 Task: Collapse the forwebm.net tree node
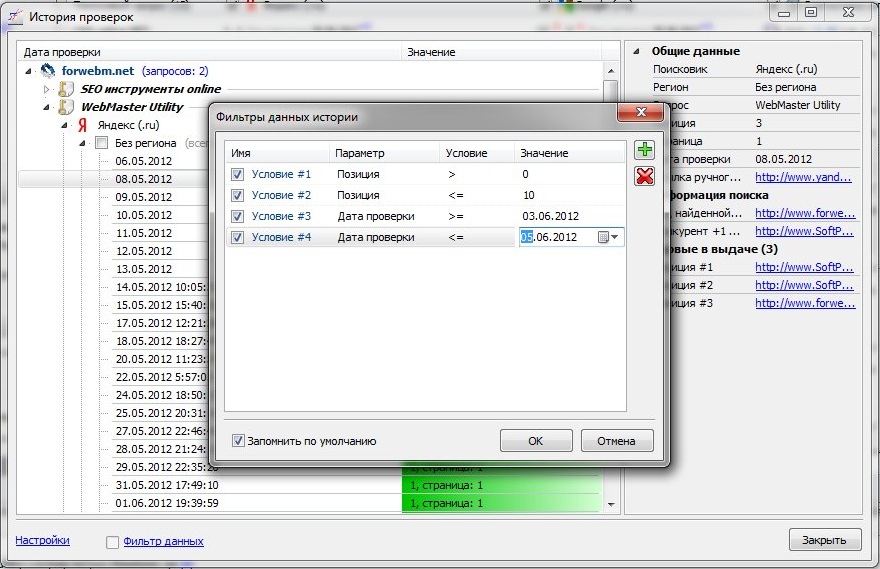tap(31, 71)
